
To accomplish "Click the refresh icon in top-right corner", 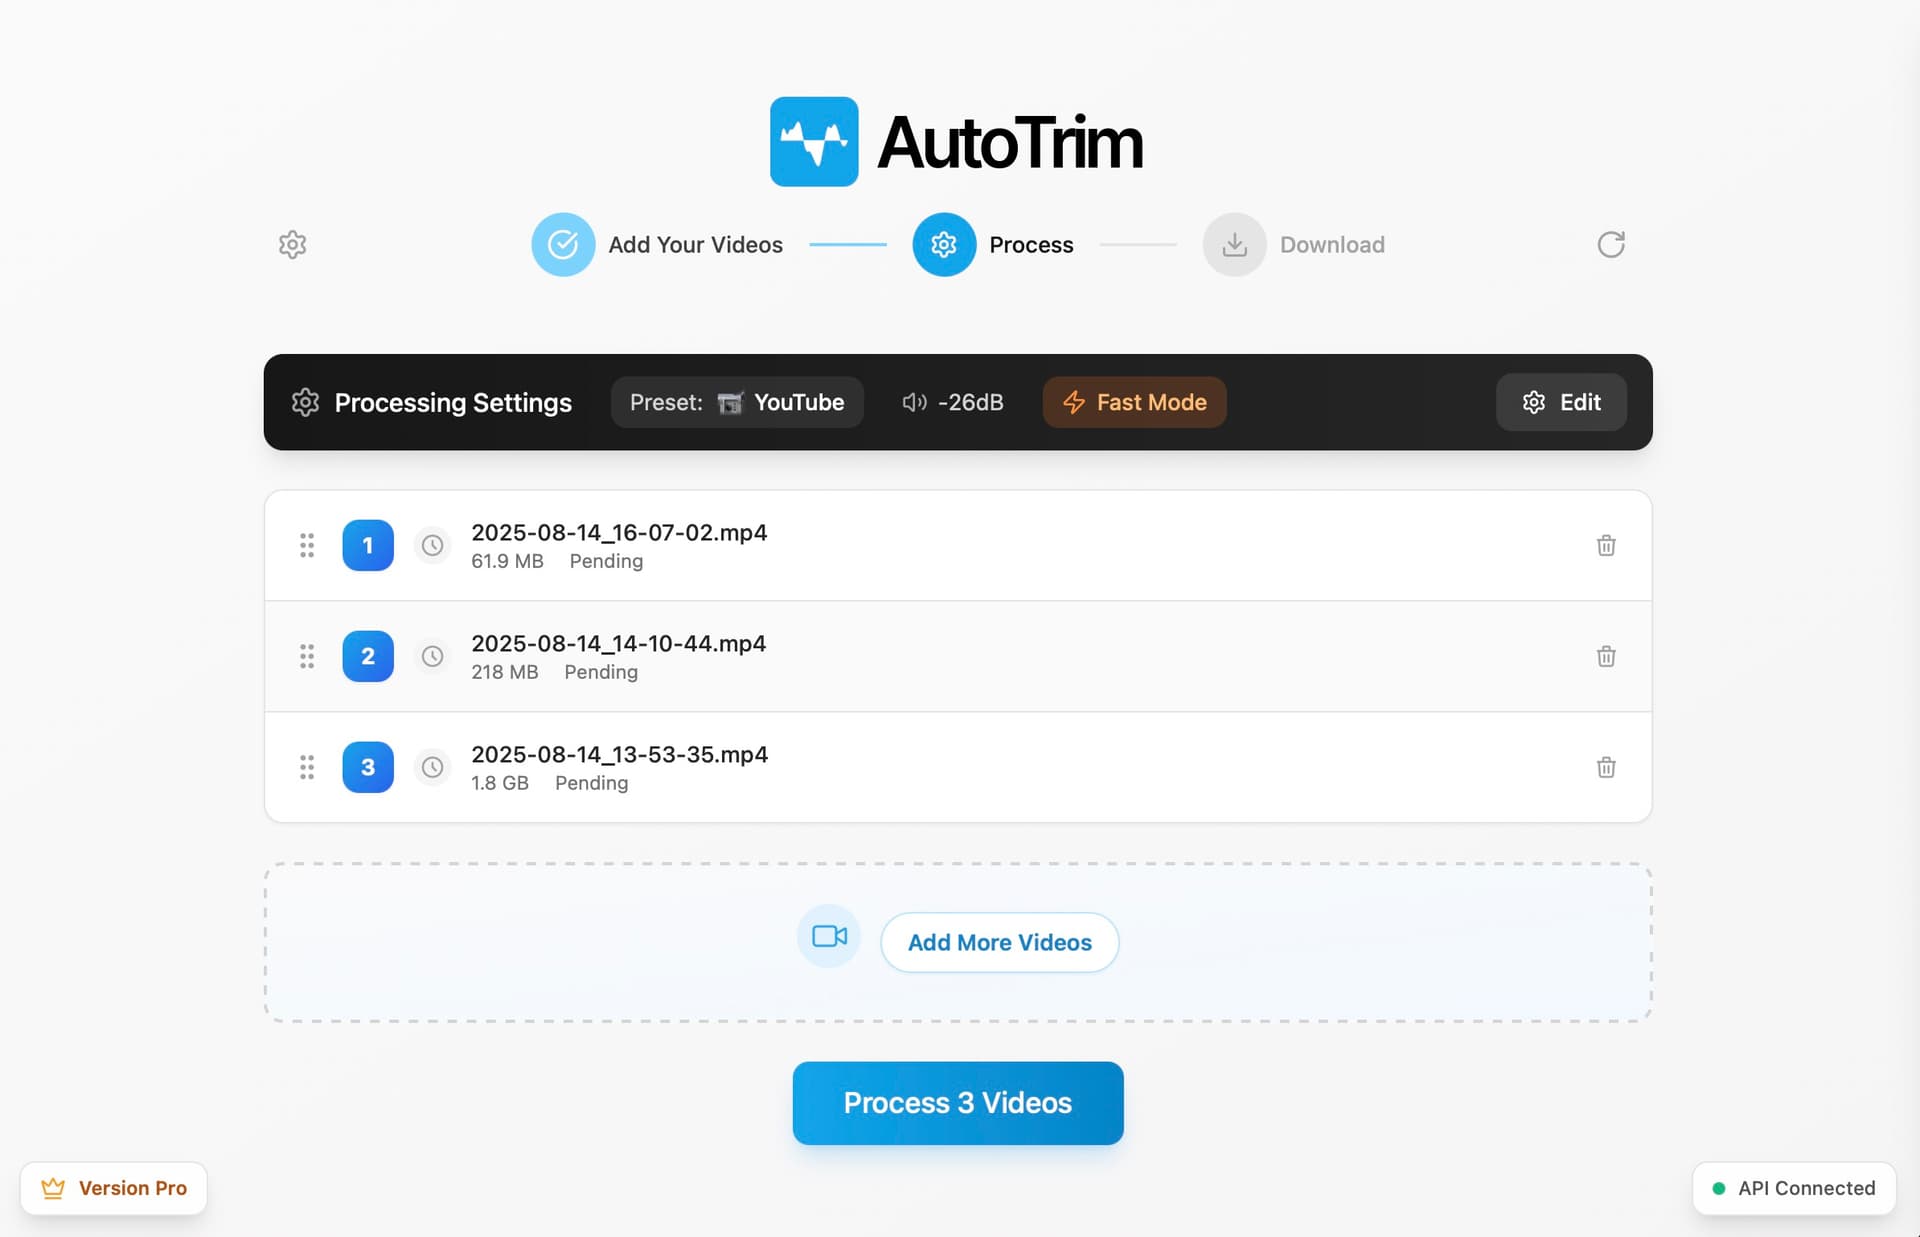I will pyautogui.click(x=1611, y=244).
